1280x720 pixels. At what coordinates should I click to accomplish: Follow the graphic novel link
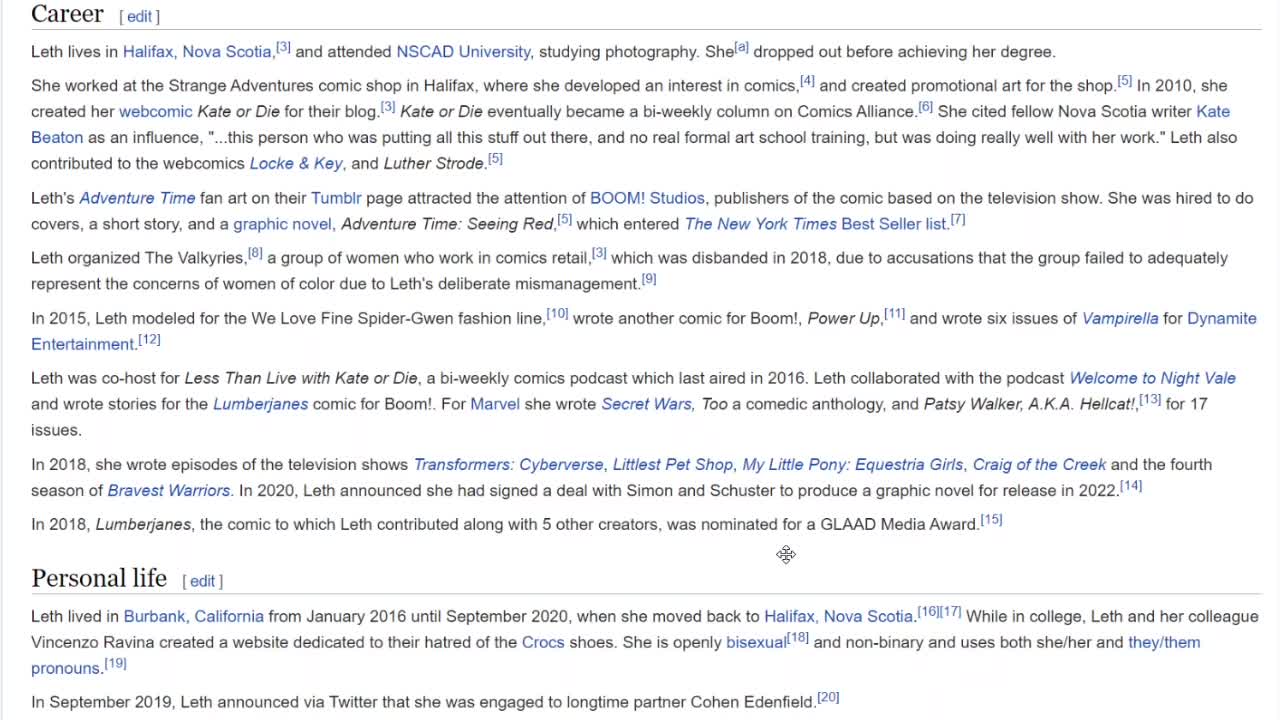[x=282, y=224]
